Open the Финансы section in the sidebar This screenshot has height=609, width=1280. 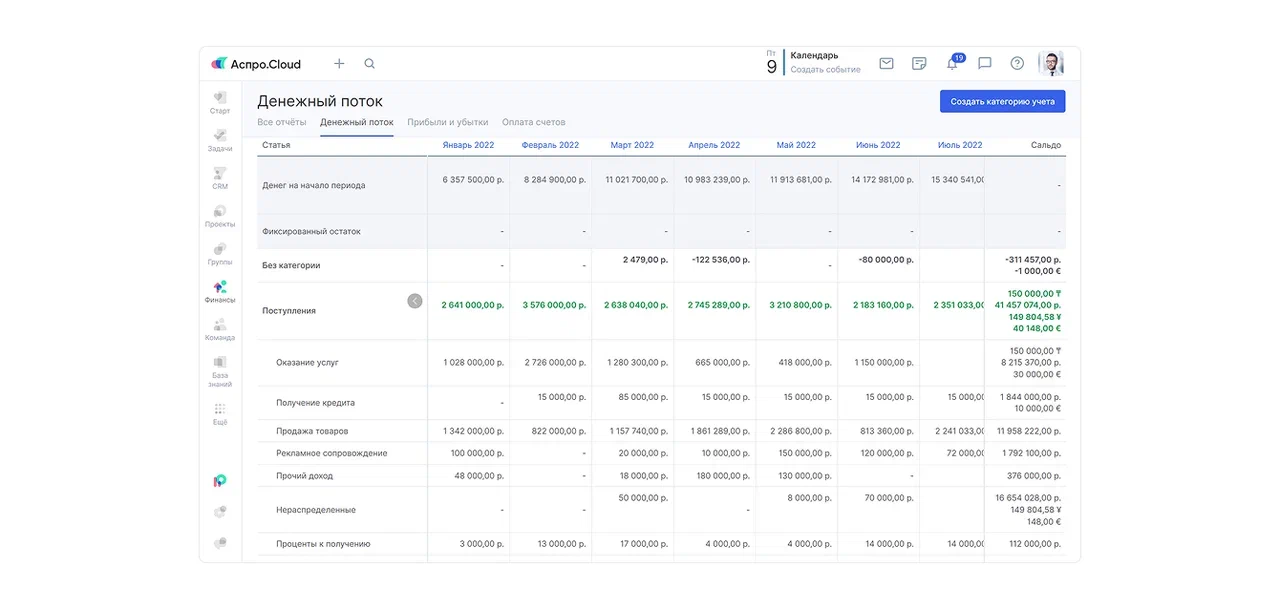220,291
